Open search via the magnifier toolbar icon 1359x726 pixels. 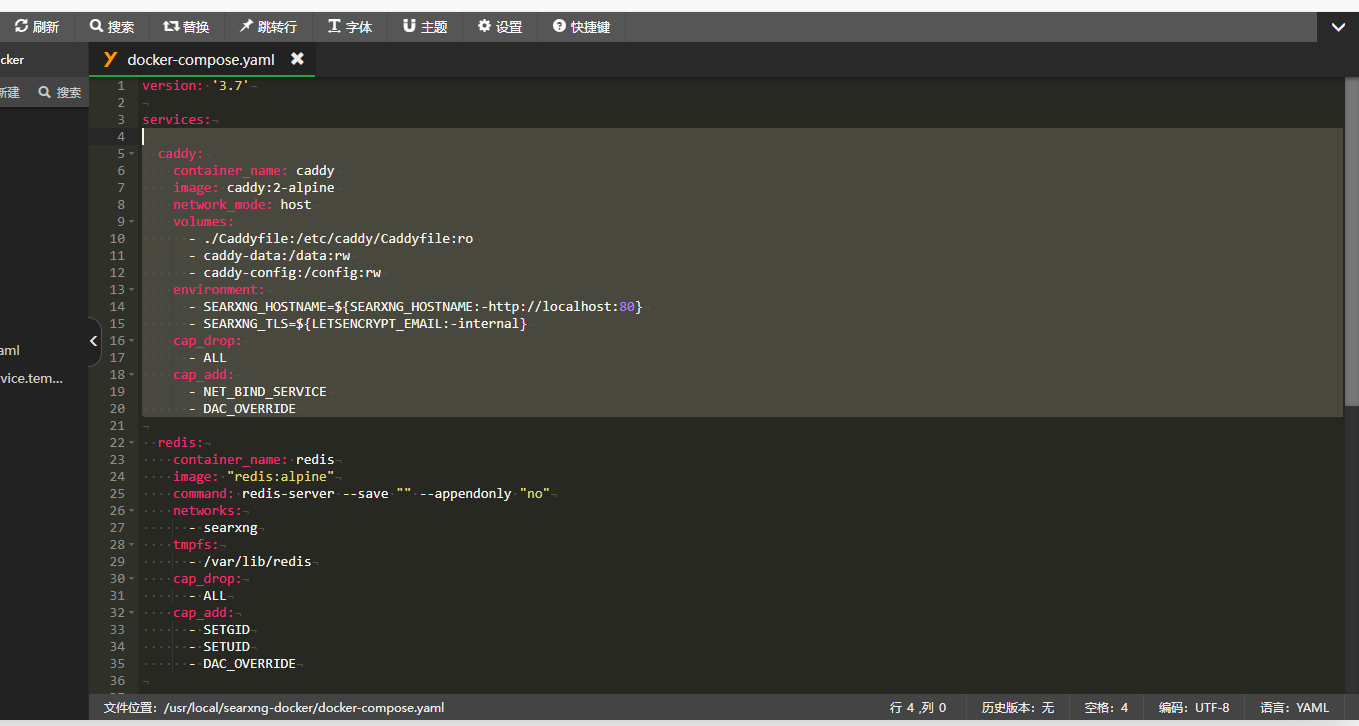(96, 27)
